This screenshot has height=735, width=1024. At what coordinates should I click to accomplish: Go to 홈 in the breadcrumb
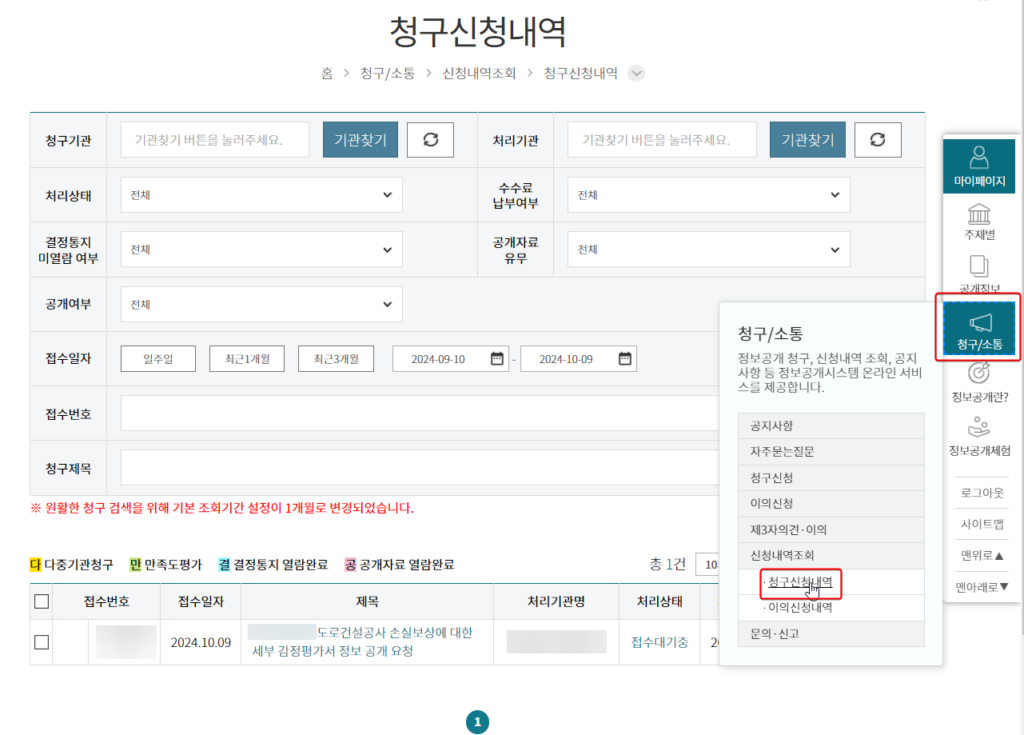pyautogui.click(x=327, y=73)
